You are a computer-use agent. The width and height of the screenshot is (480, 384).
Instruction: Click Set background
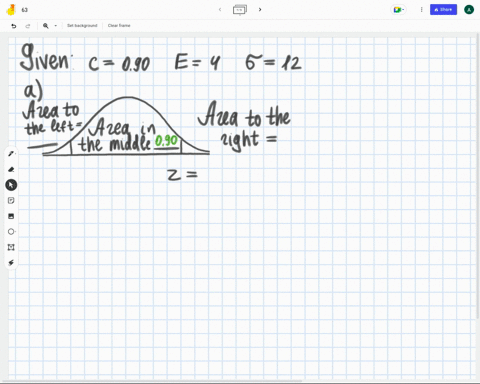point(82,25)
